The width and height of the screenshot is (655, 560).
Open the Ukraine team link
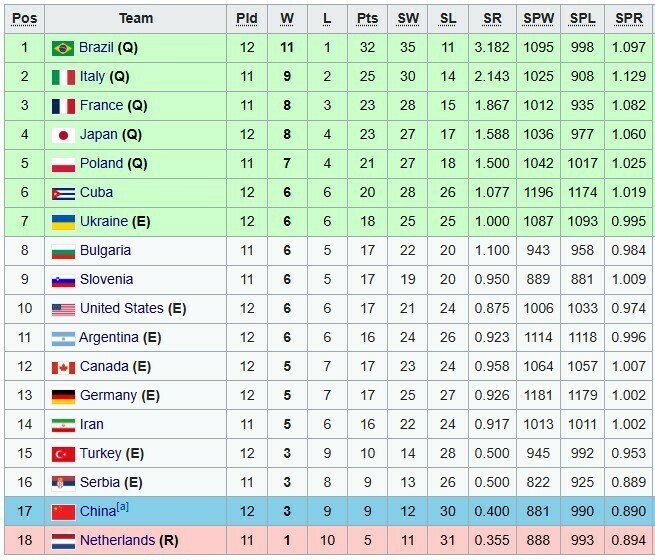pyautogui.click(x=104, y=221)
